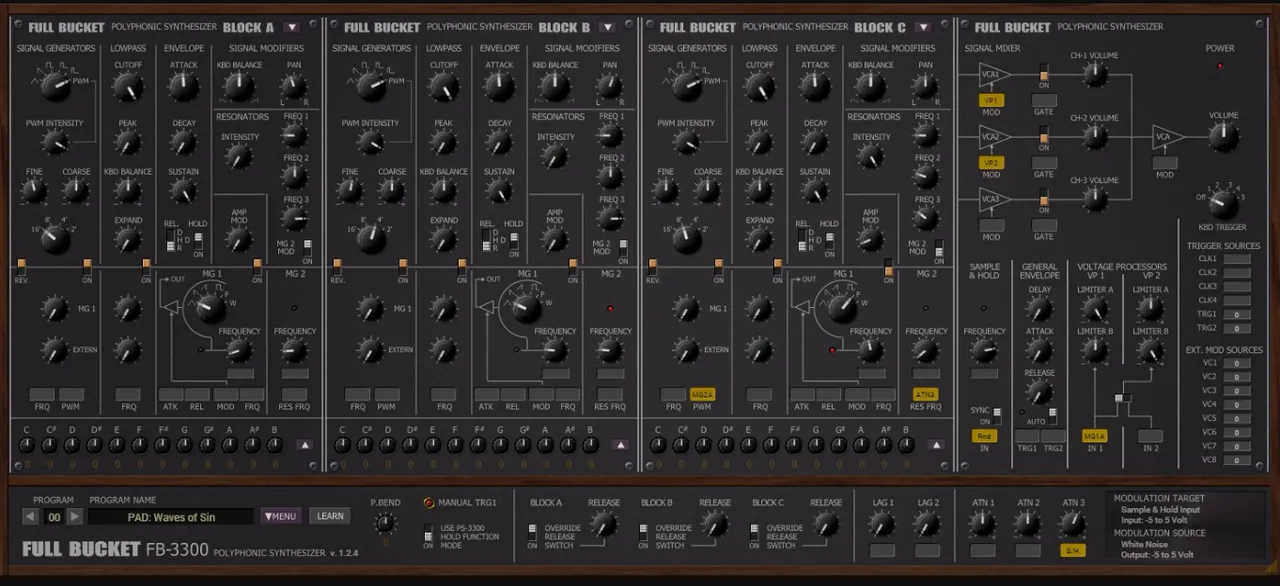Click the Block A waveform selector knob
Viewport: 1280px width, 586px height.
pyautogui.click(x=55, y=86)
